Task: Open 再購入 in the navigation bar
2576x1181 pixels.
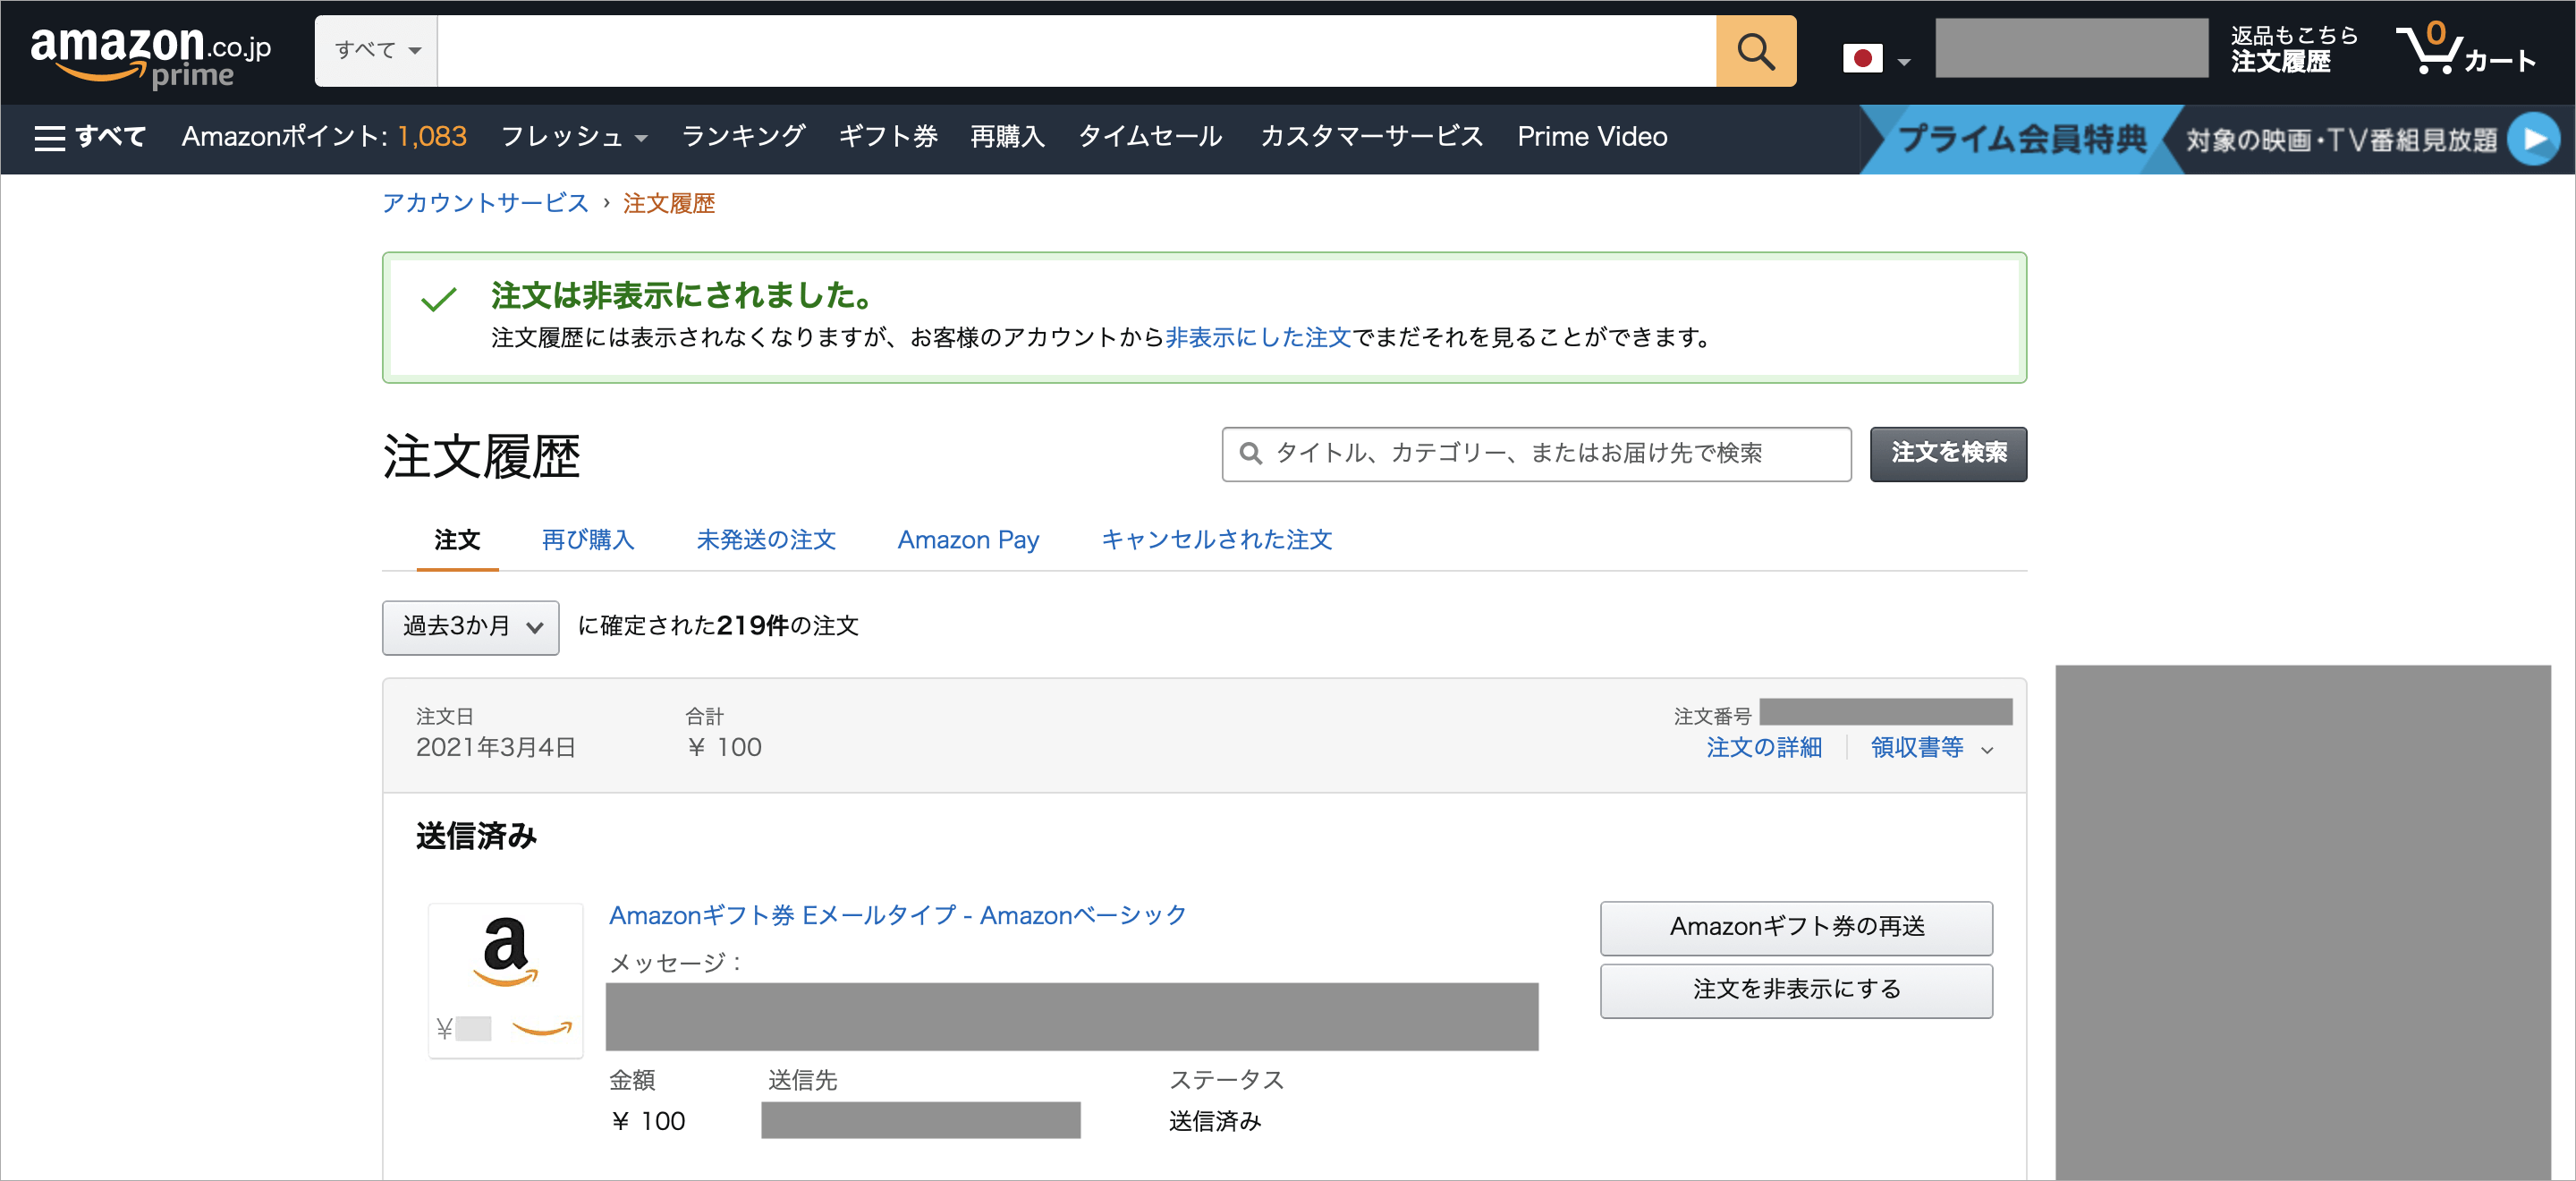Action: click(1007, 137)
